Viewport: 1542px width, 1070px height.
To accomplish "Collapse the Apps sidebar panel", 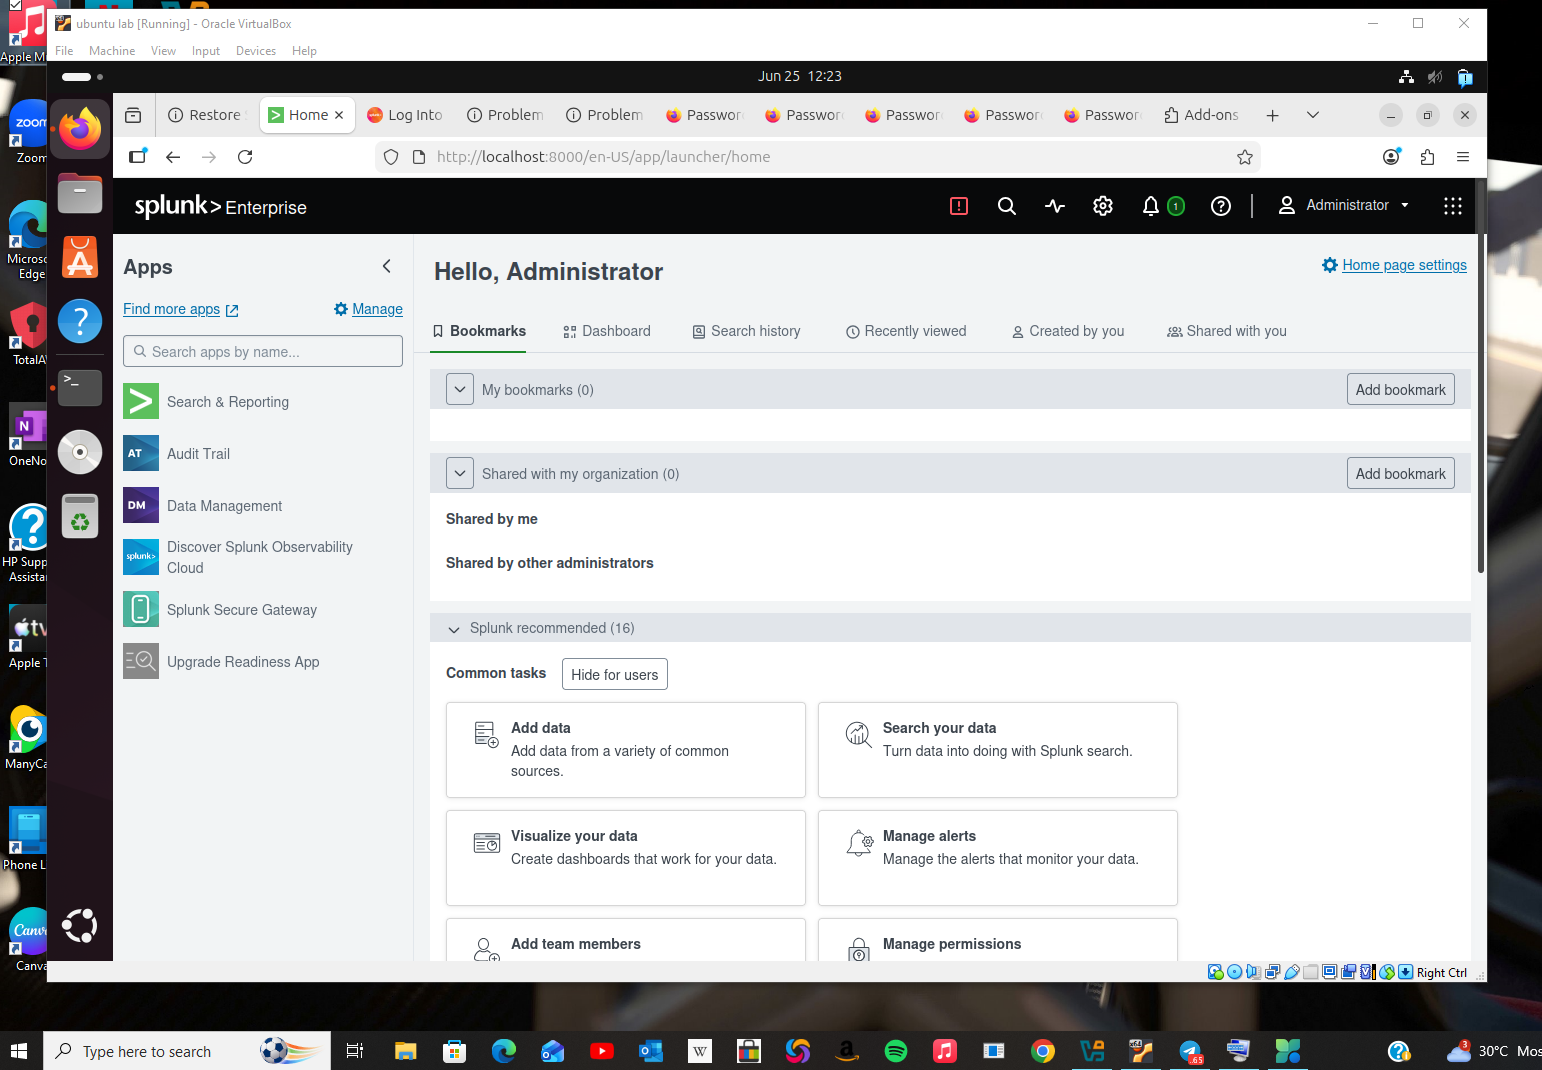I will [x=387, y=266].
